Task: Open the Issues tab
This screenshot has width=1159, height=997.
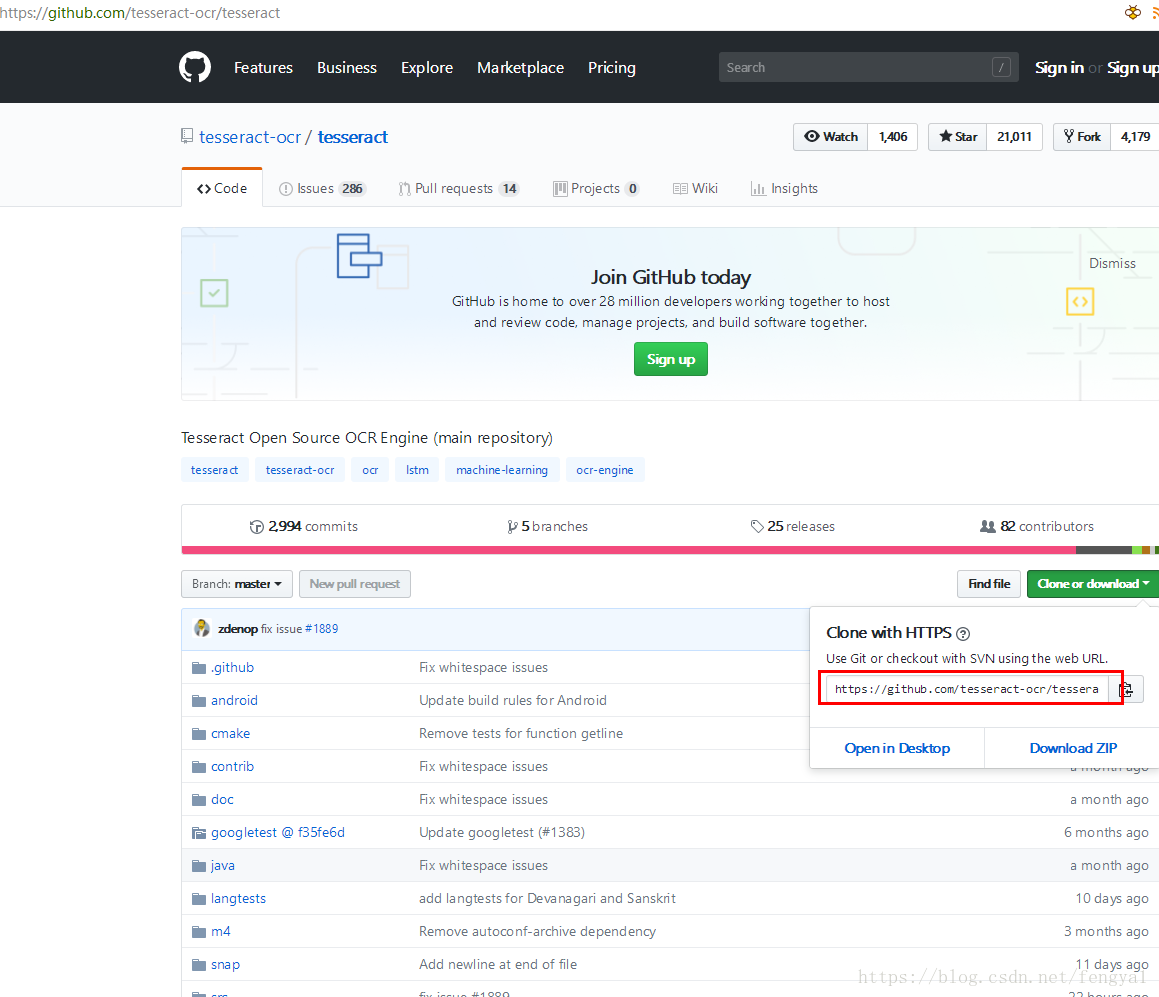Action: 322,188
